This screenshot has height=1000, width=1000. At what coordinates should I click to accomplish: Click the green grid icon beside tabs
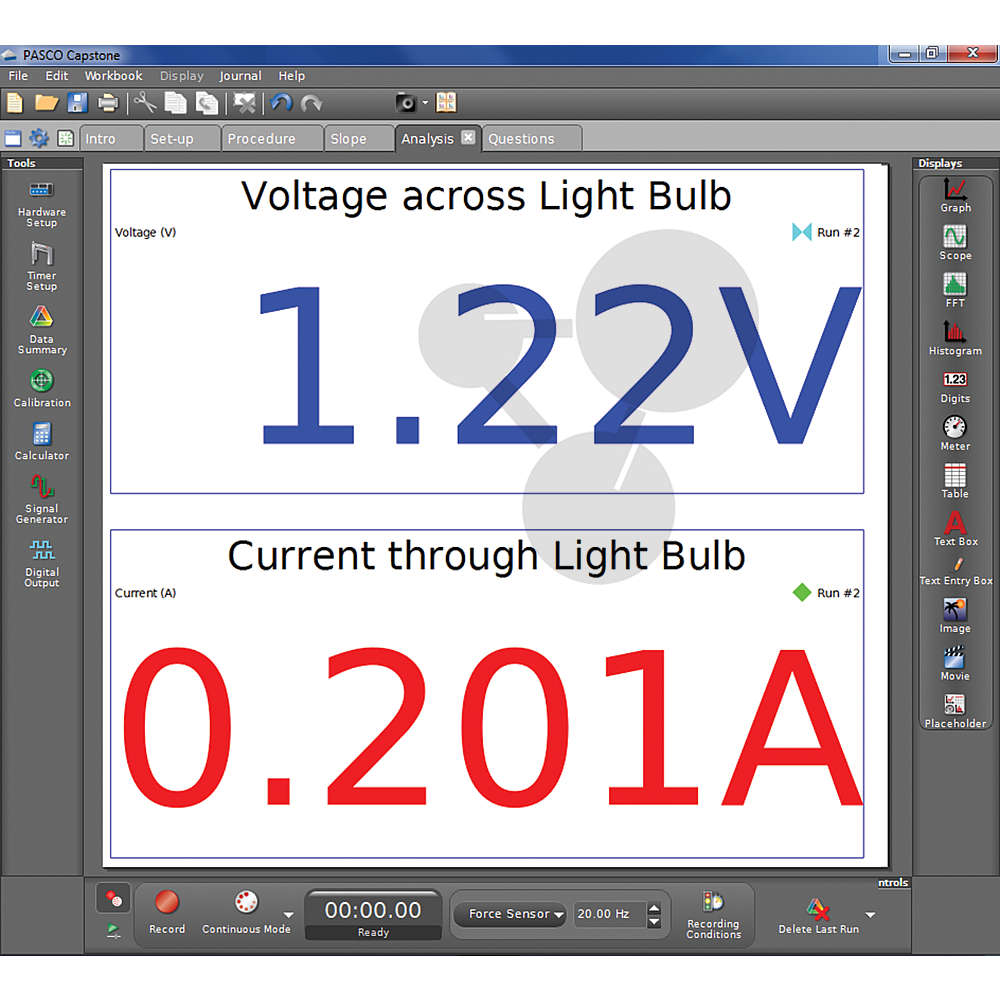coord(65,138)
